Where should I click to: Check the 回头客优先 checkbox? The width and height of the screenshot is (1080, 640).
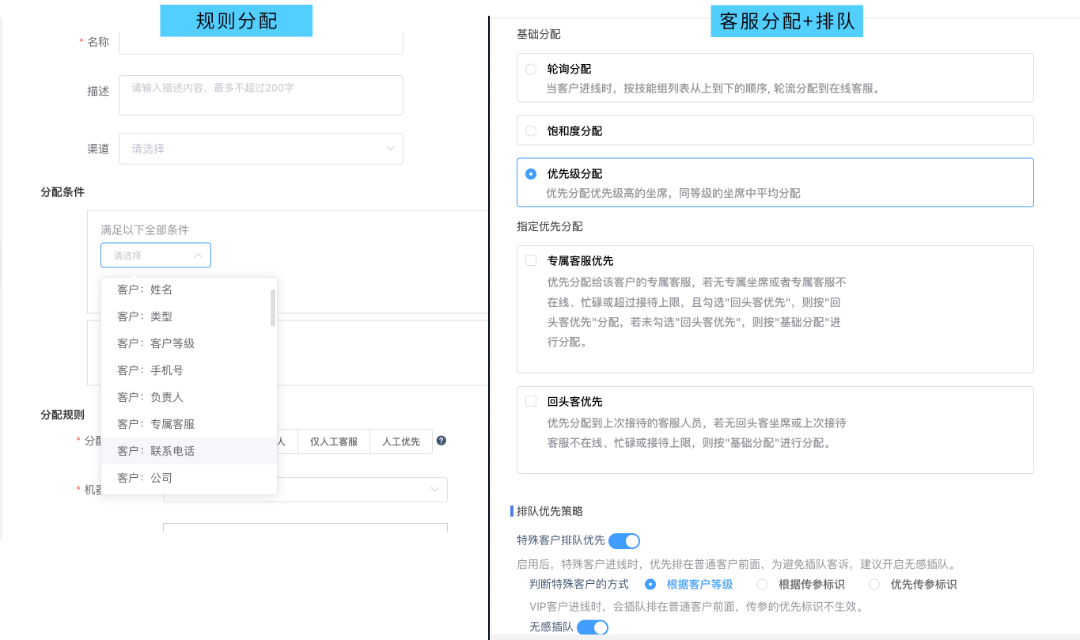coord(531,401)
